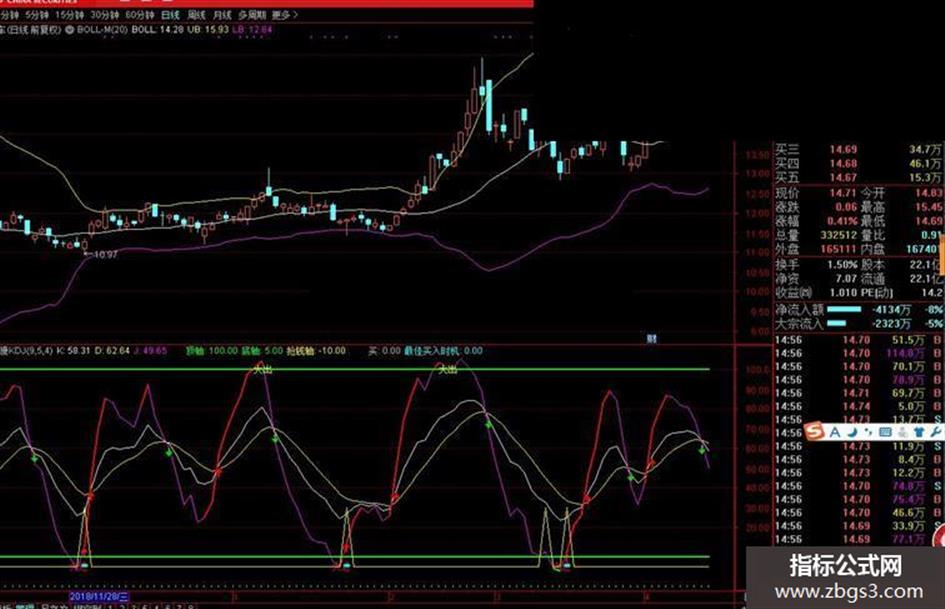
Task: Click the 今开 value 14.83
Action: pos(929,193)
